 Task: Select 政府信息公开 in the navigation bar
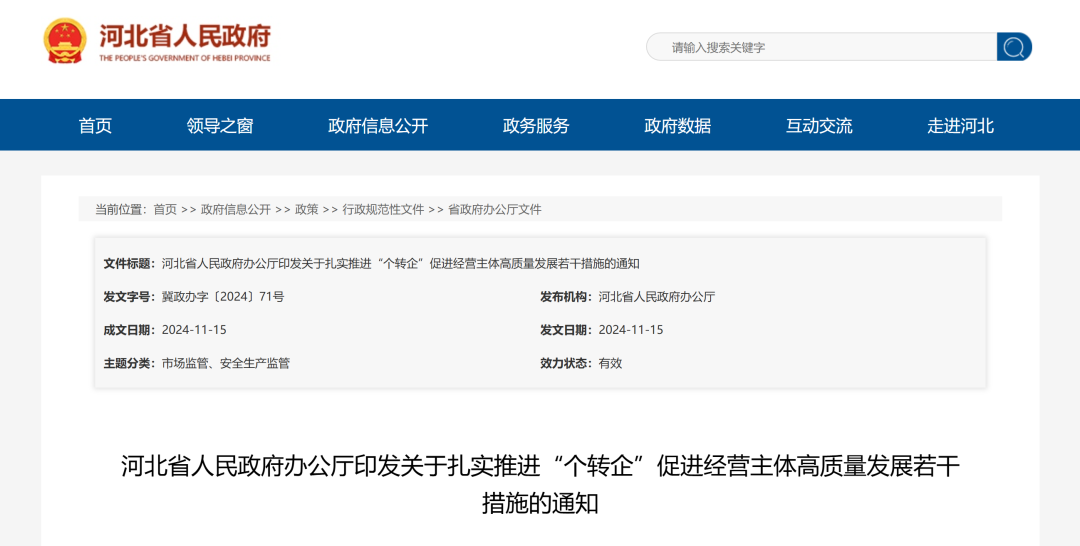tap(378, 126)
